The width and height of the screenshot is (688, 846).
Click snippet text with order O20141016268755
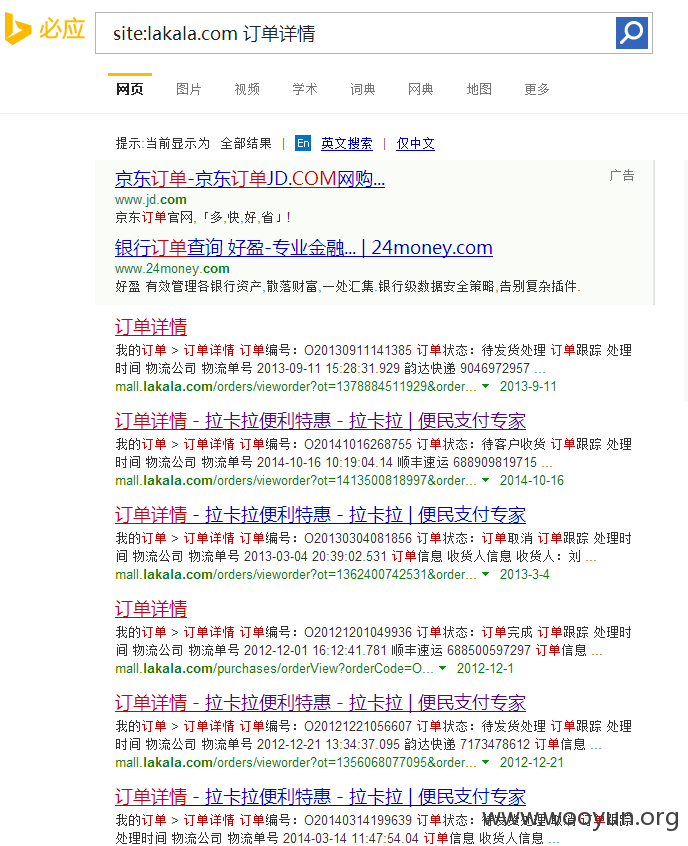tap(373, 453)
